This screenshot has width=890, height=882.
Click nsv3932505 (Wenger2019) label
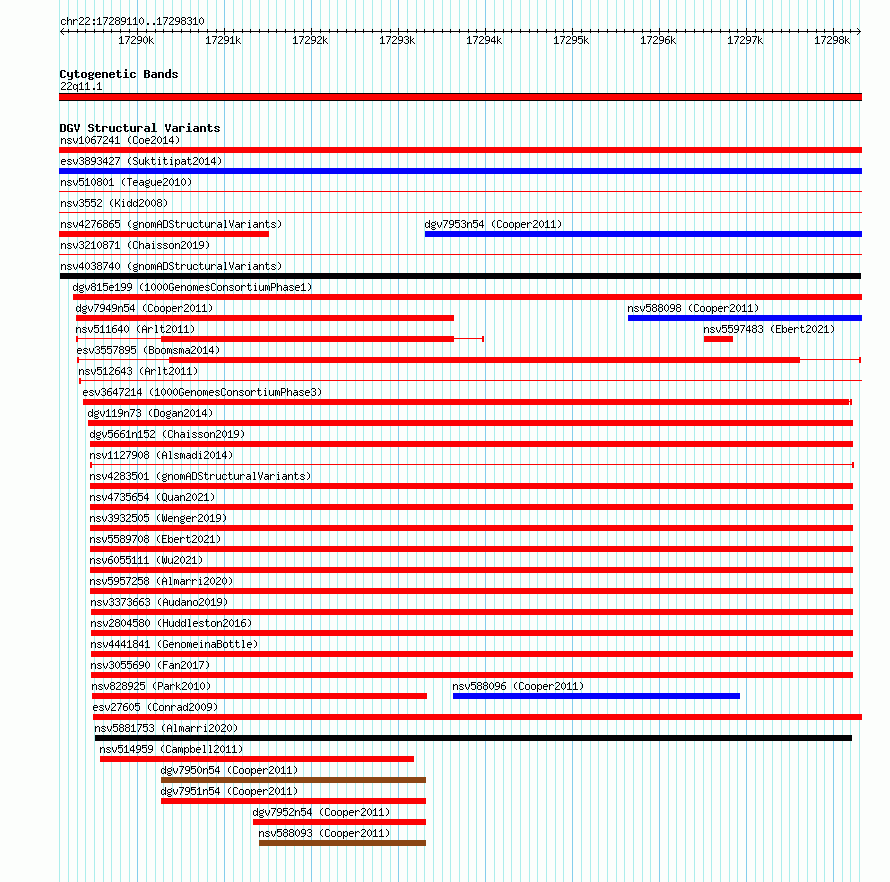pyautogui.click(x=158, y=518)
